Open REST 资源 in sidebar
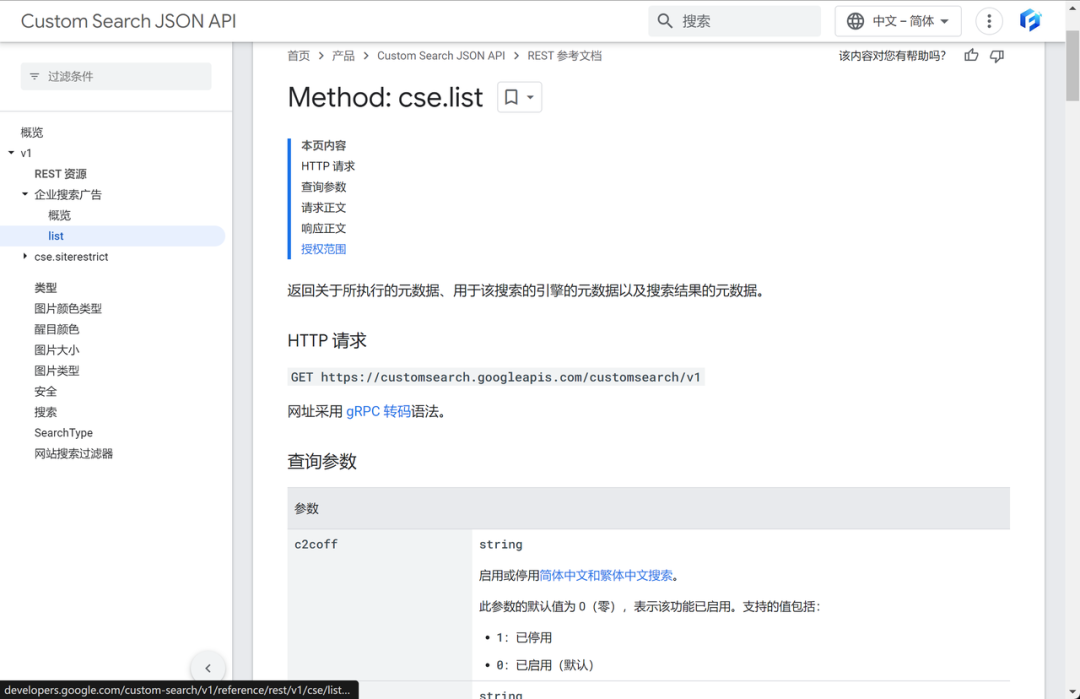 [61, 174]
